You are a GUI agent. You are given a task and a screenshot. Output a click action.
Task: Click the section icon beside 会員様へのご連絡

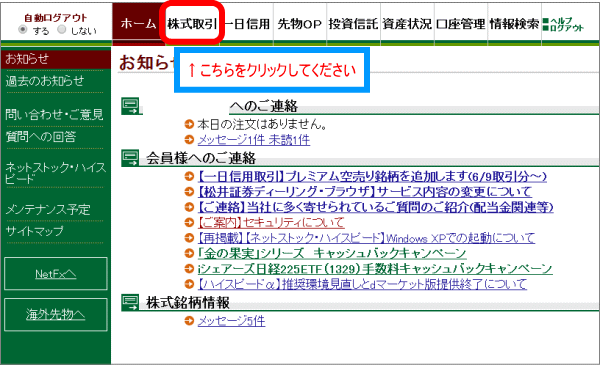coord(130,158)
